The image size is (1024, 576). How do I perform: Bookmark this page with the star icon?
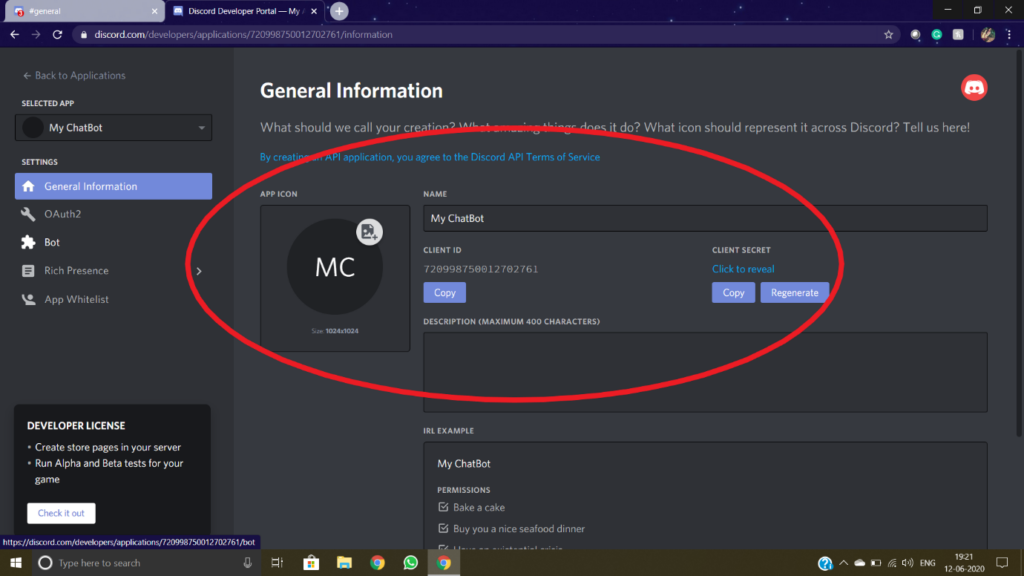tap(888, 35)
